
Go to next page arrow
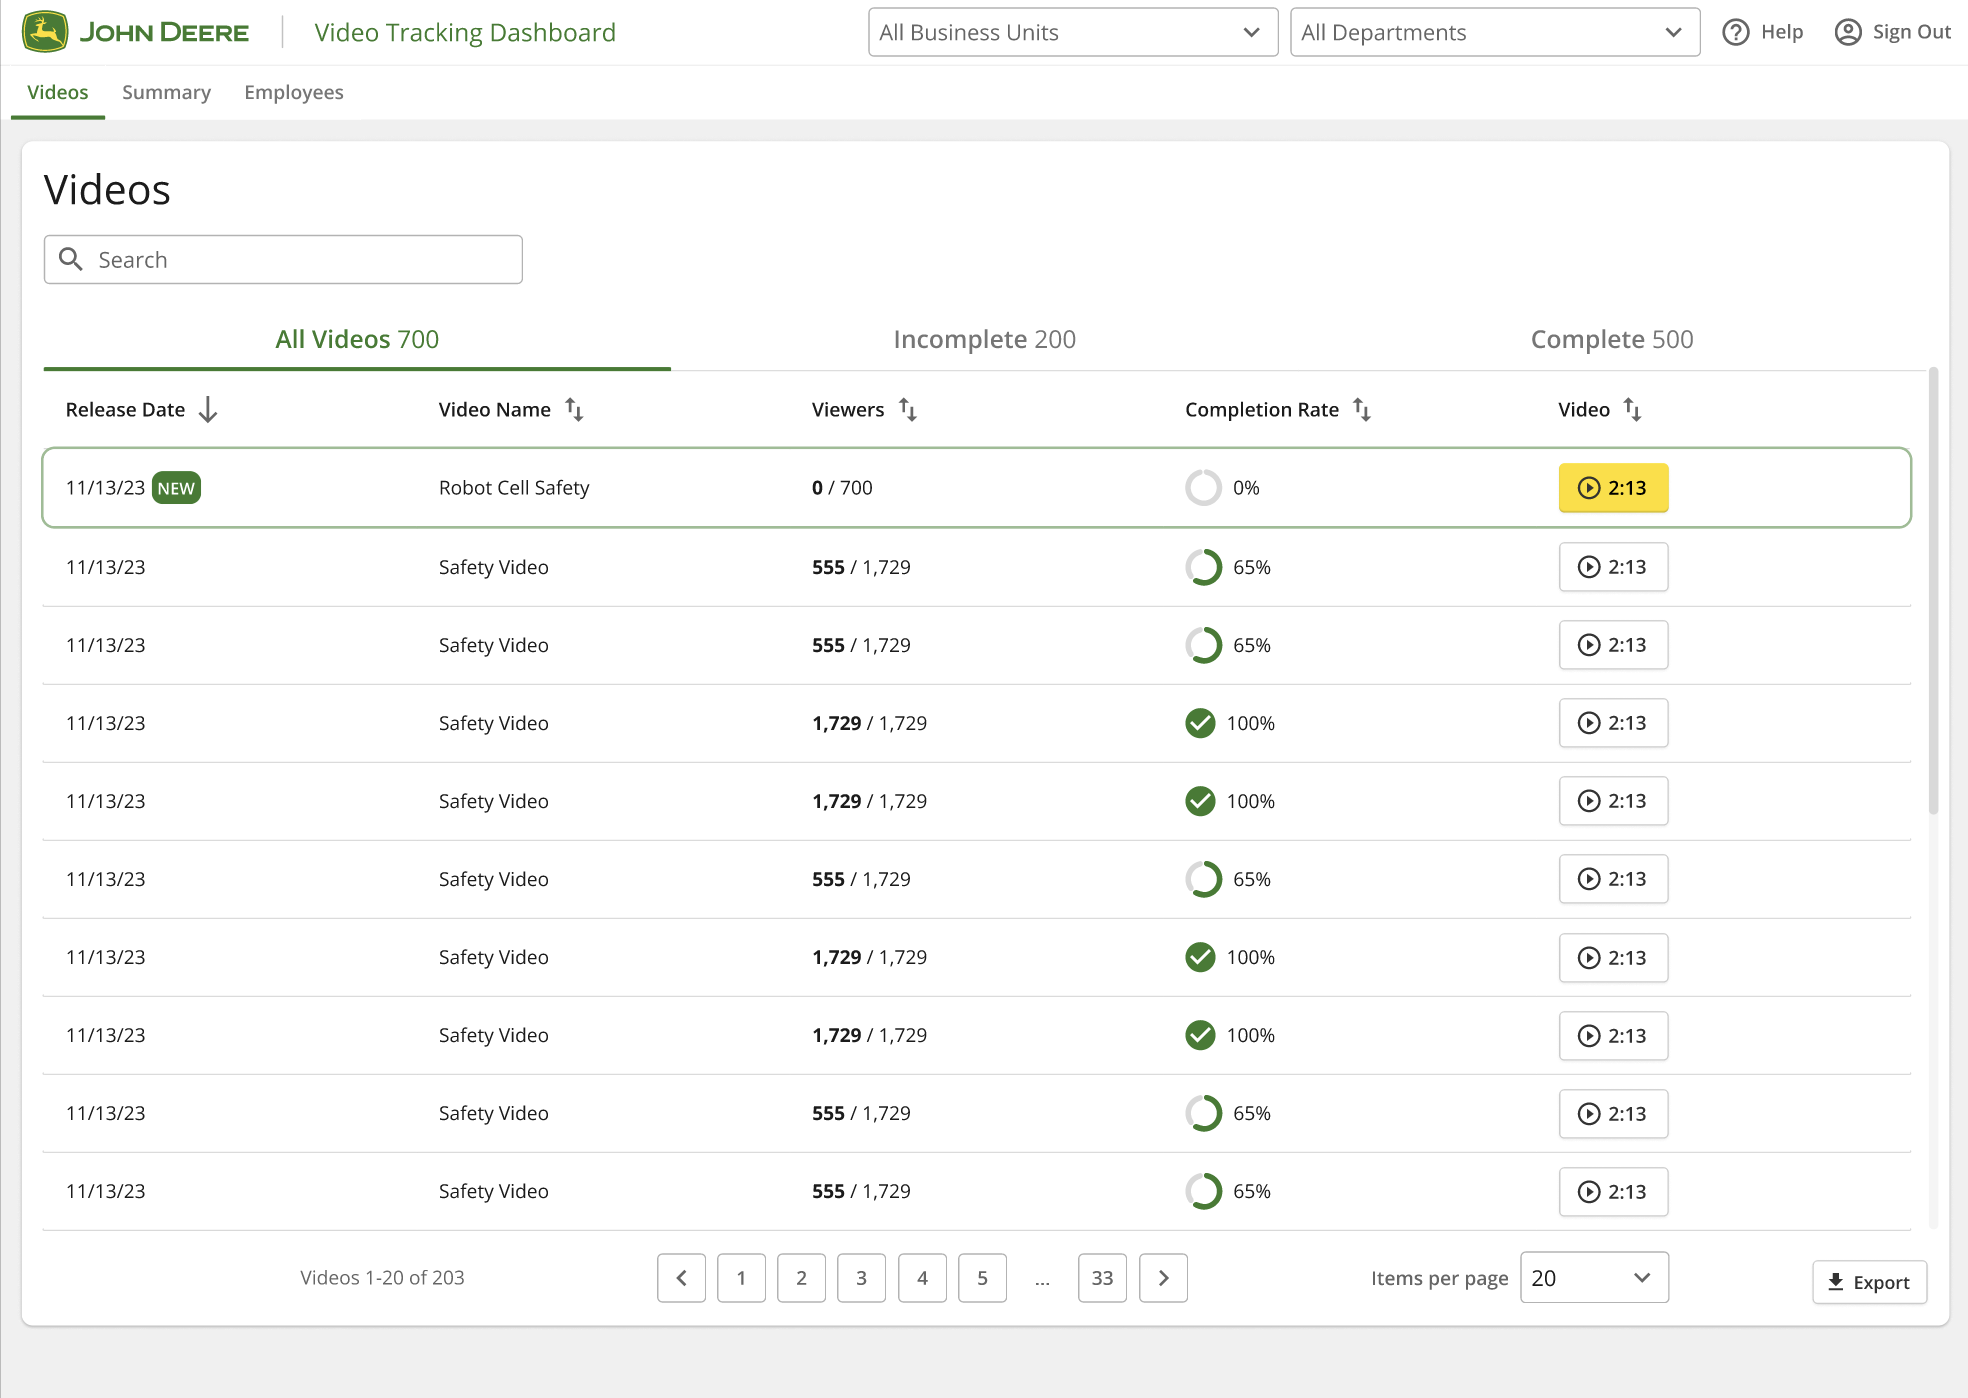(1163, 1278)
